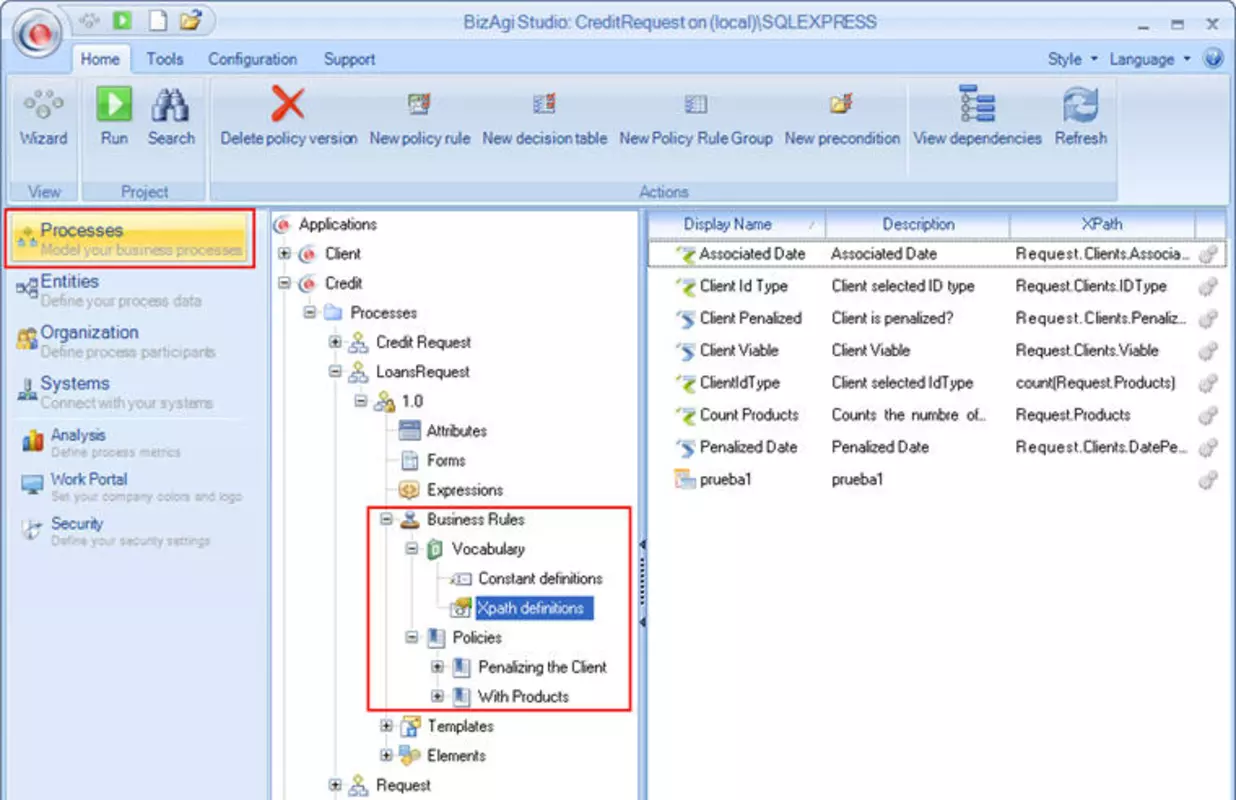Click the Attributes node icon
This screenshot has width=1236, height=800.
[409, 431]
